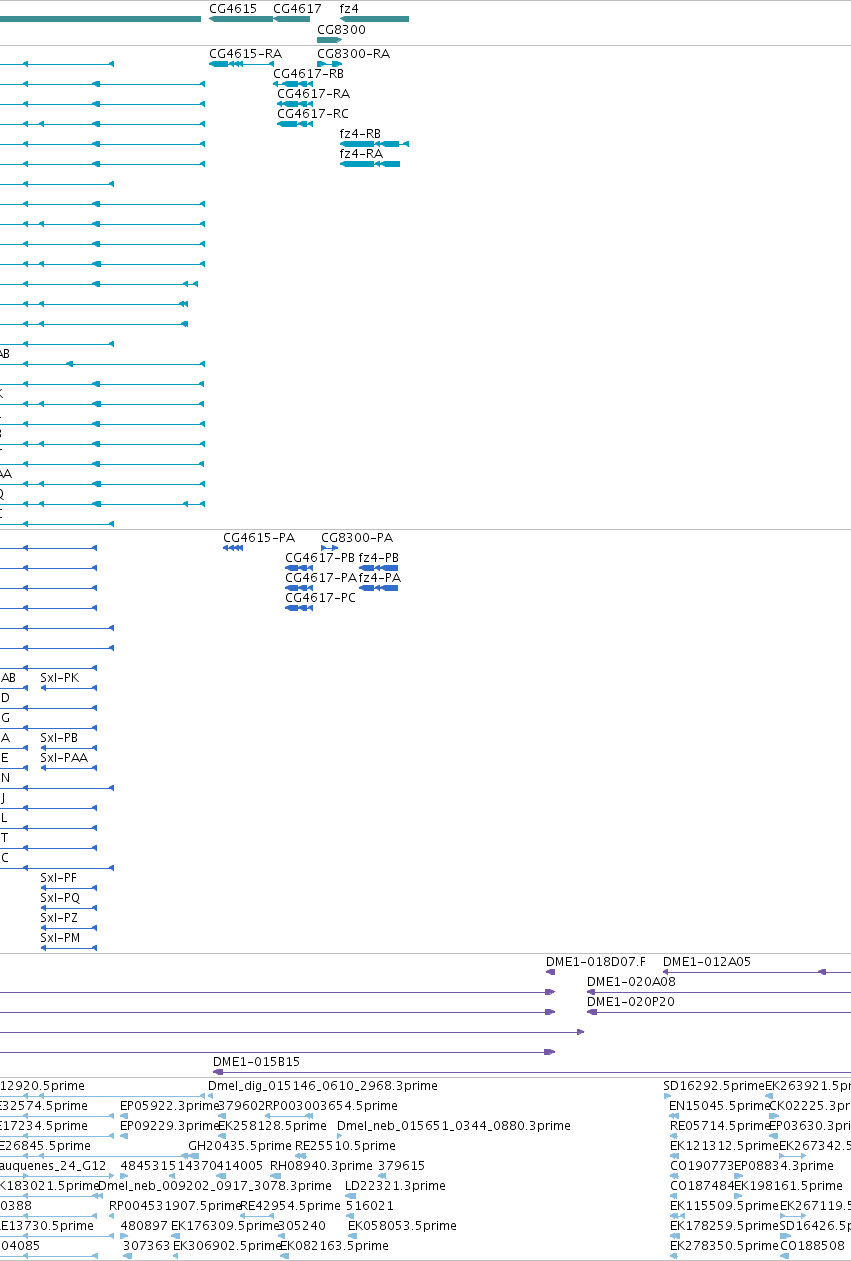Image resolution: width=851 pixels, height=1261 pixels.
Task: Select the Sxl-PK label
Action: (59, 678)
